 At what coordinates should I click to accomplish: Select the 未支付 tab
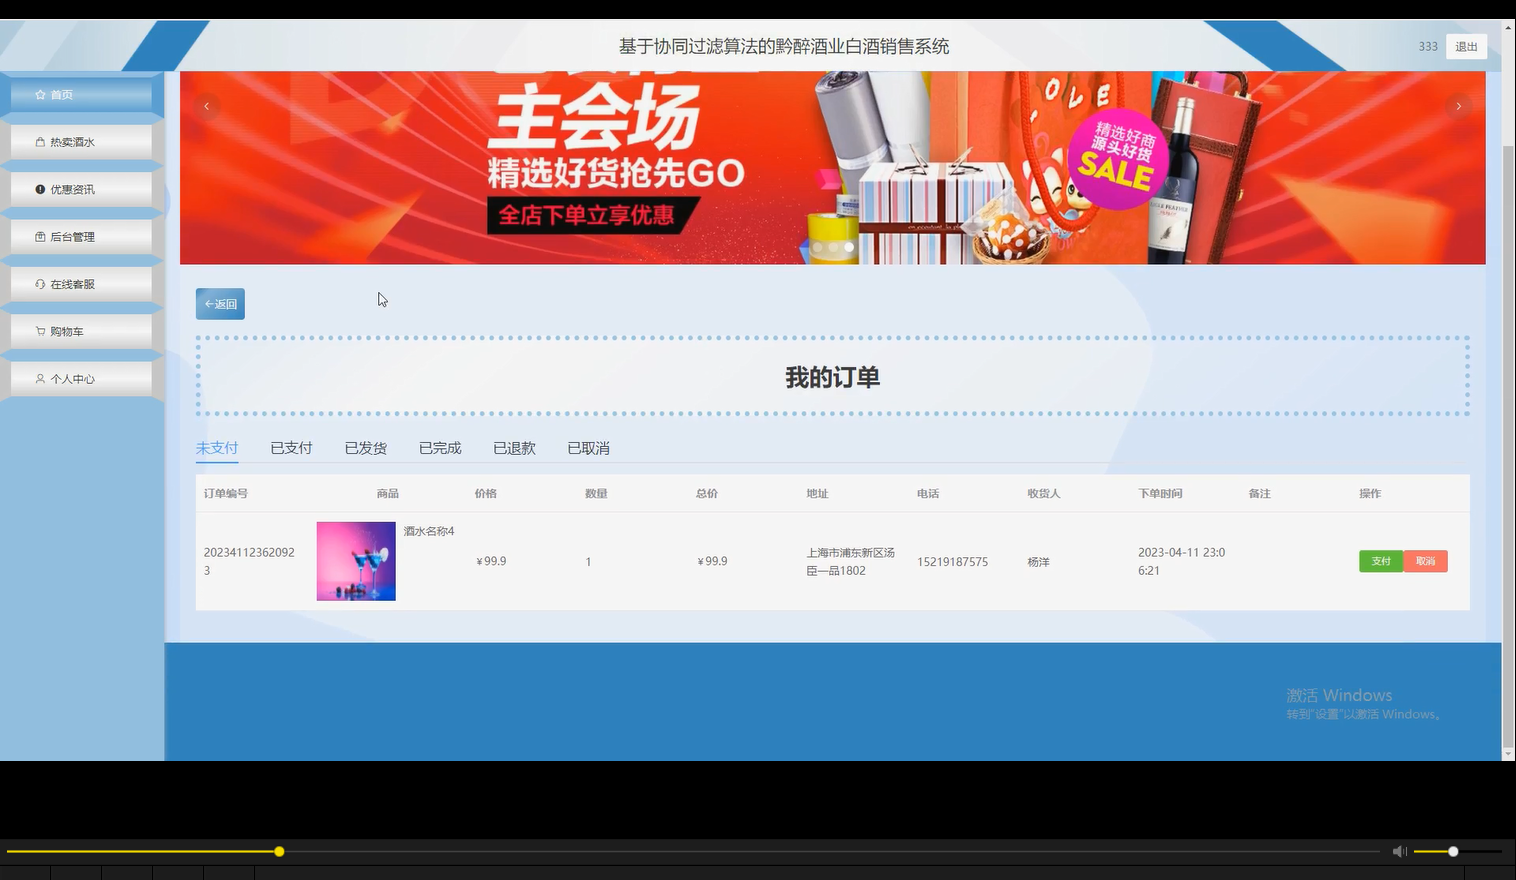click(217, 447)
